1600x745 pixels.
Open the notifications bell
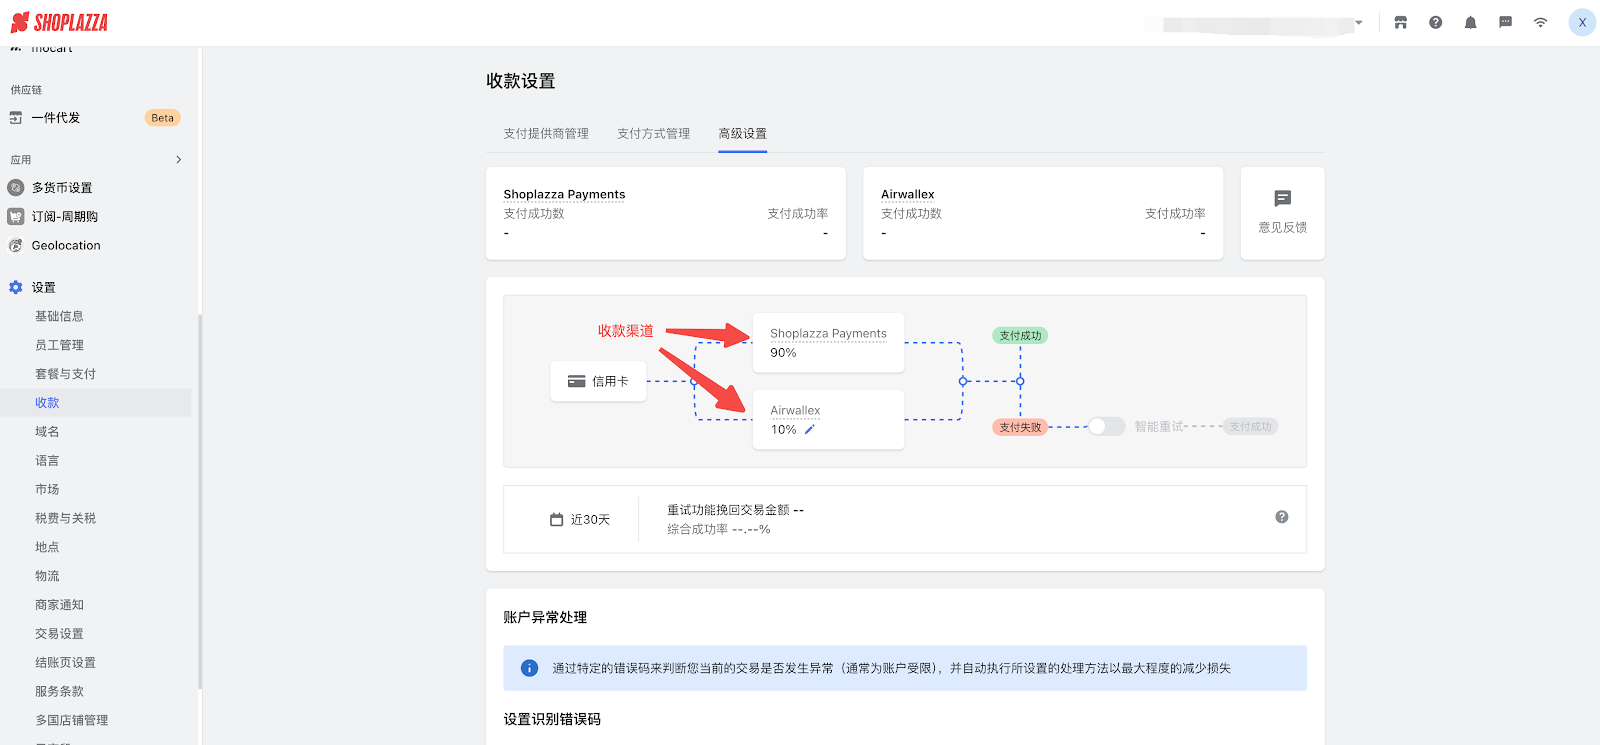(x=1470, y=22)
